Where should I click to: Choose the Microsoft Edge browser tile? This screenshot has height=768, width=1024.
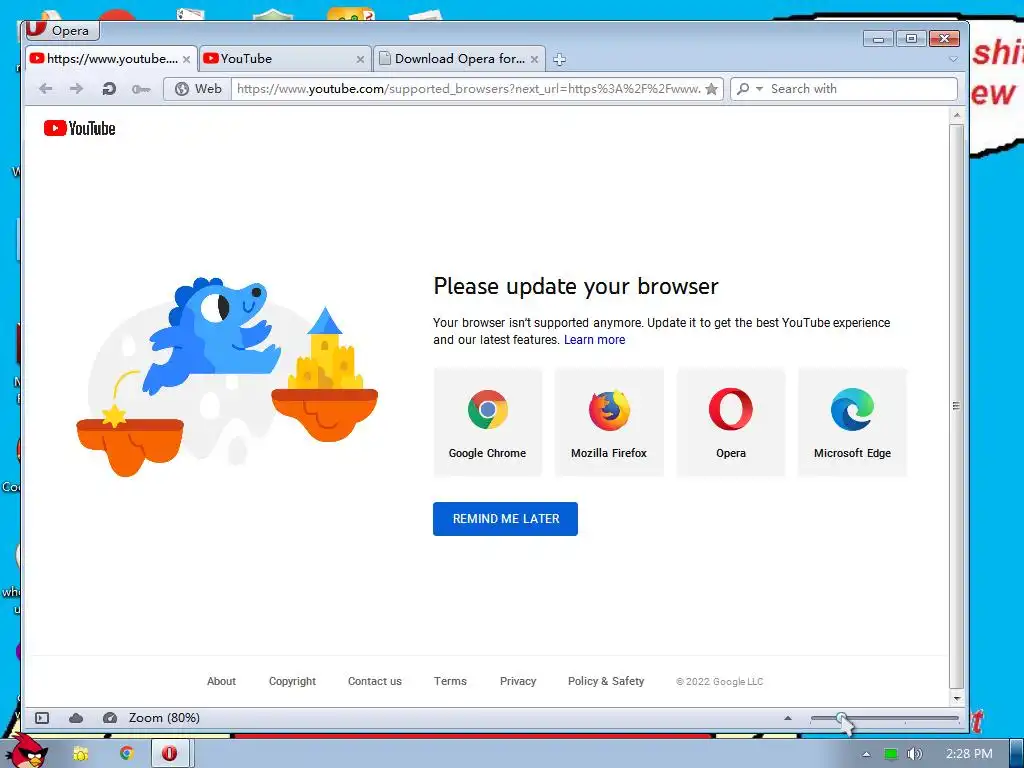pos(852,422)
